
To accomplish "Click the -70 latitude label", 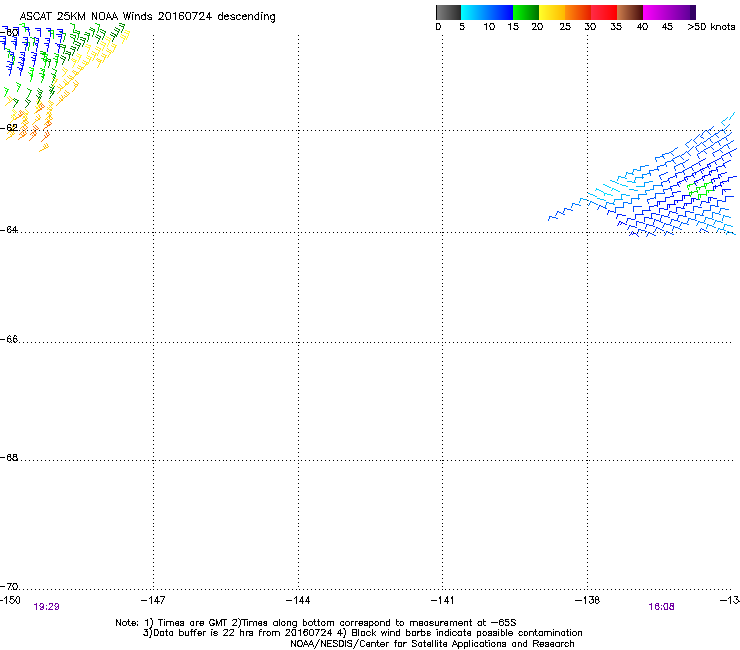I will 9,586.
